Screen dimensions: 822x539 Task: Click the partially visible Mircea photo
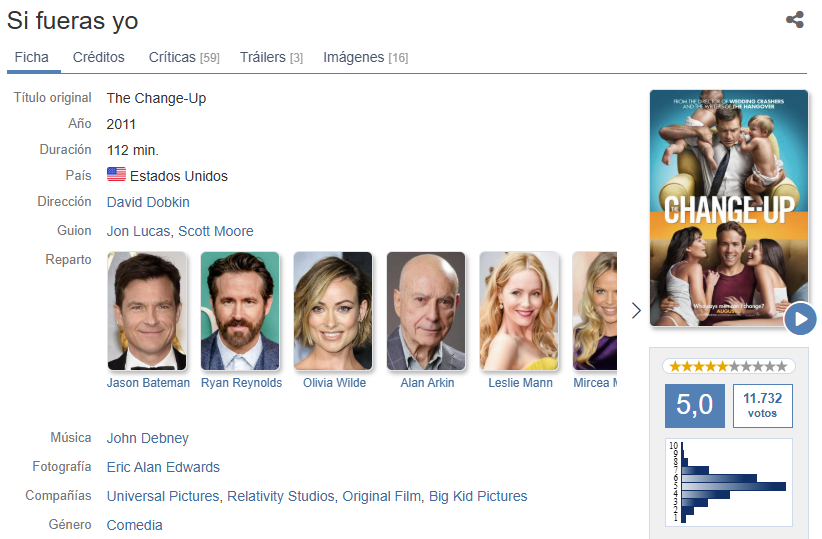pyautogui.click(x=594, y=311)
